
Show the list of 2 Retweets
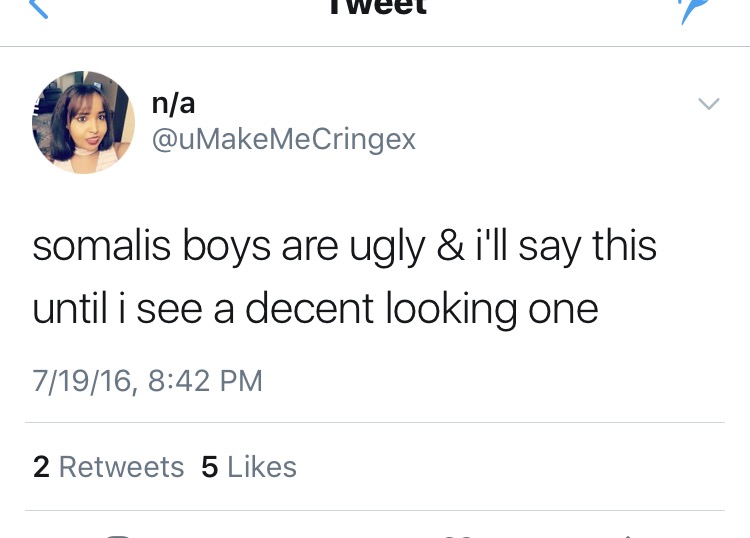pos(109,467)
